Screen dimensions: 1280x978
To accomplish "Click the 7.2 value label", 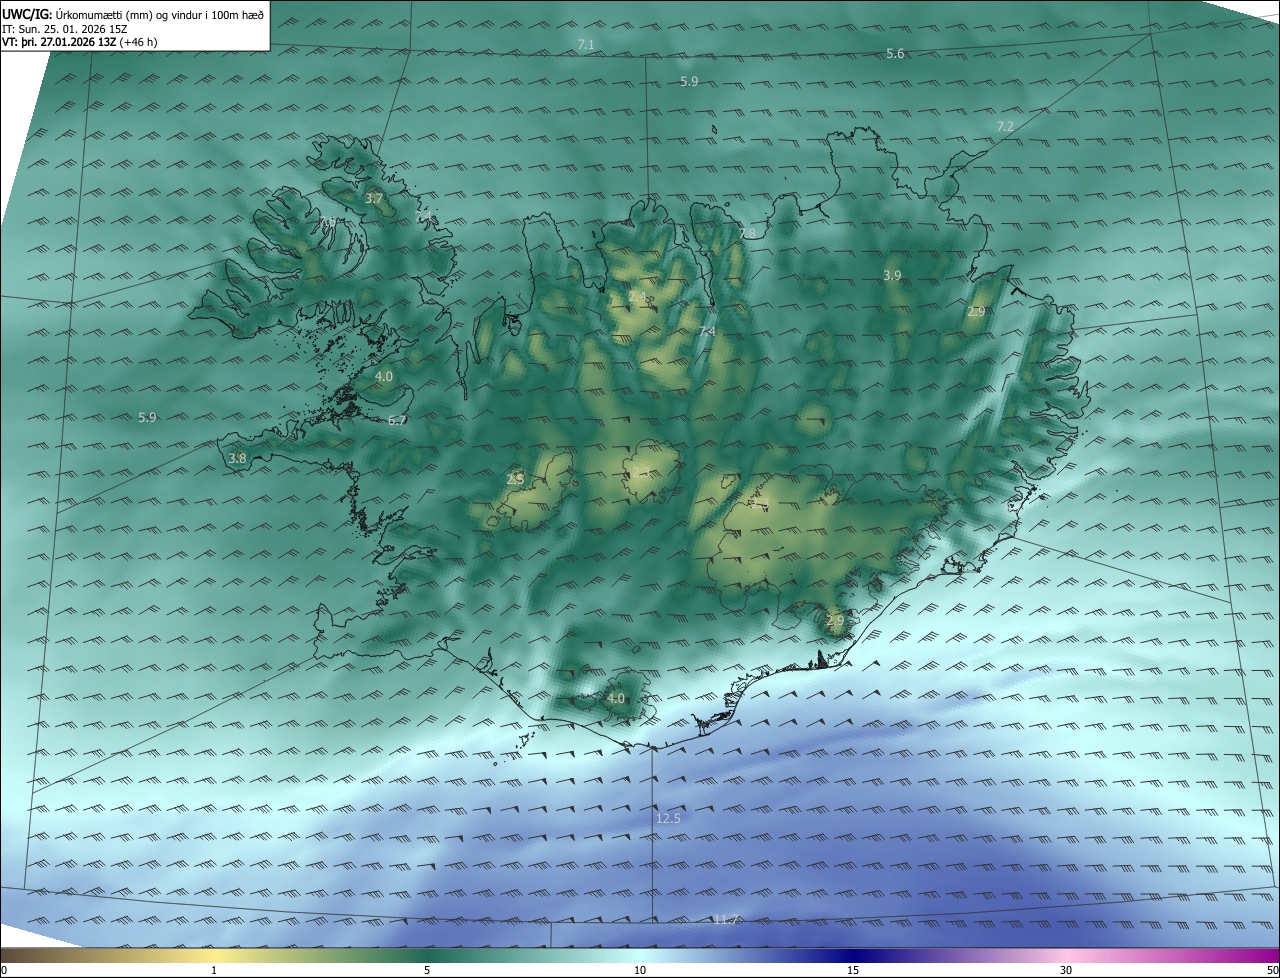I will 1005,126.
